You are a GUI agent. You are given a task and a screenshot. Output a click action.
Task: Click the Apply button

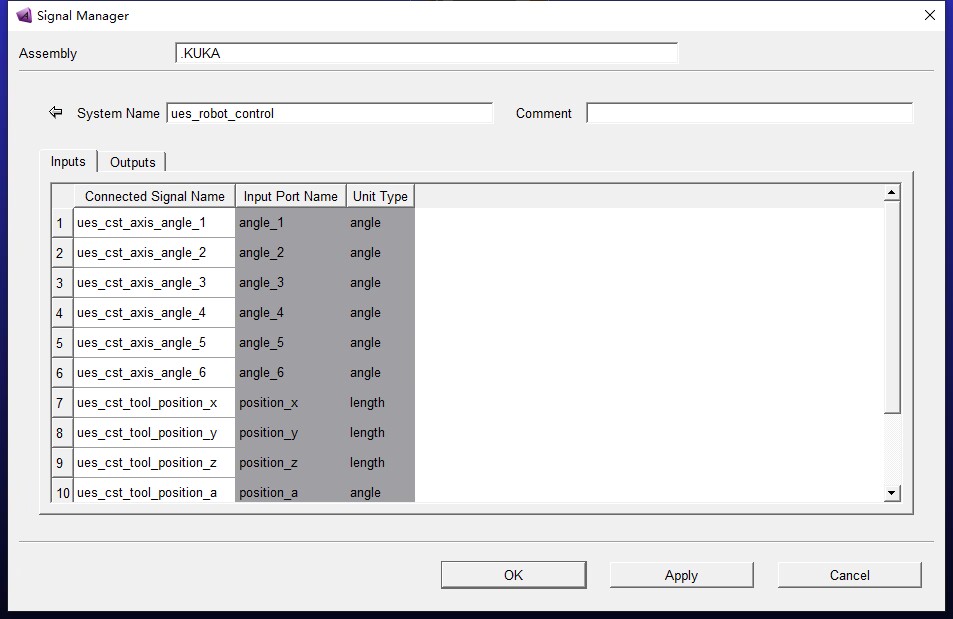click(681, 575)
